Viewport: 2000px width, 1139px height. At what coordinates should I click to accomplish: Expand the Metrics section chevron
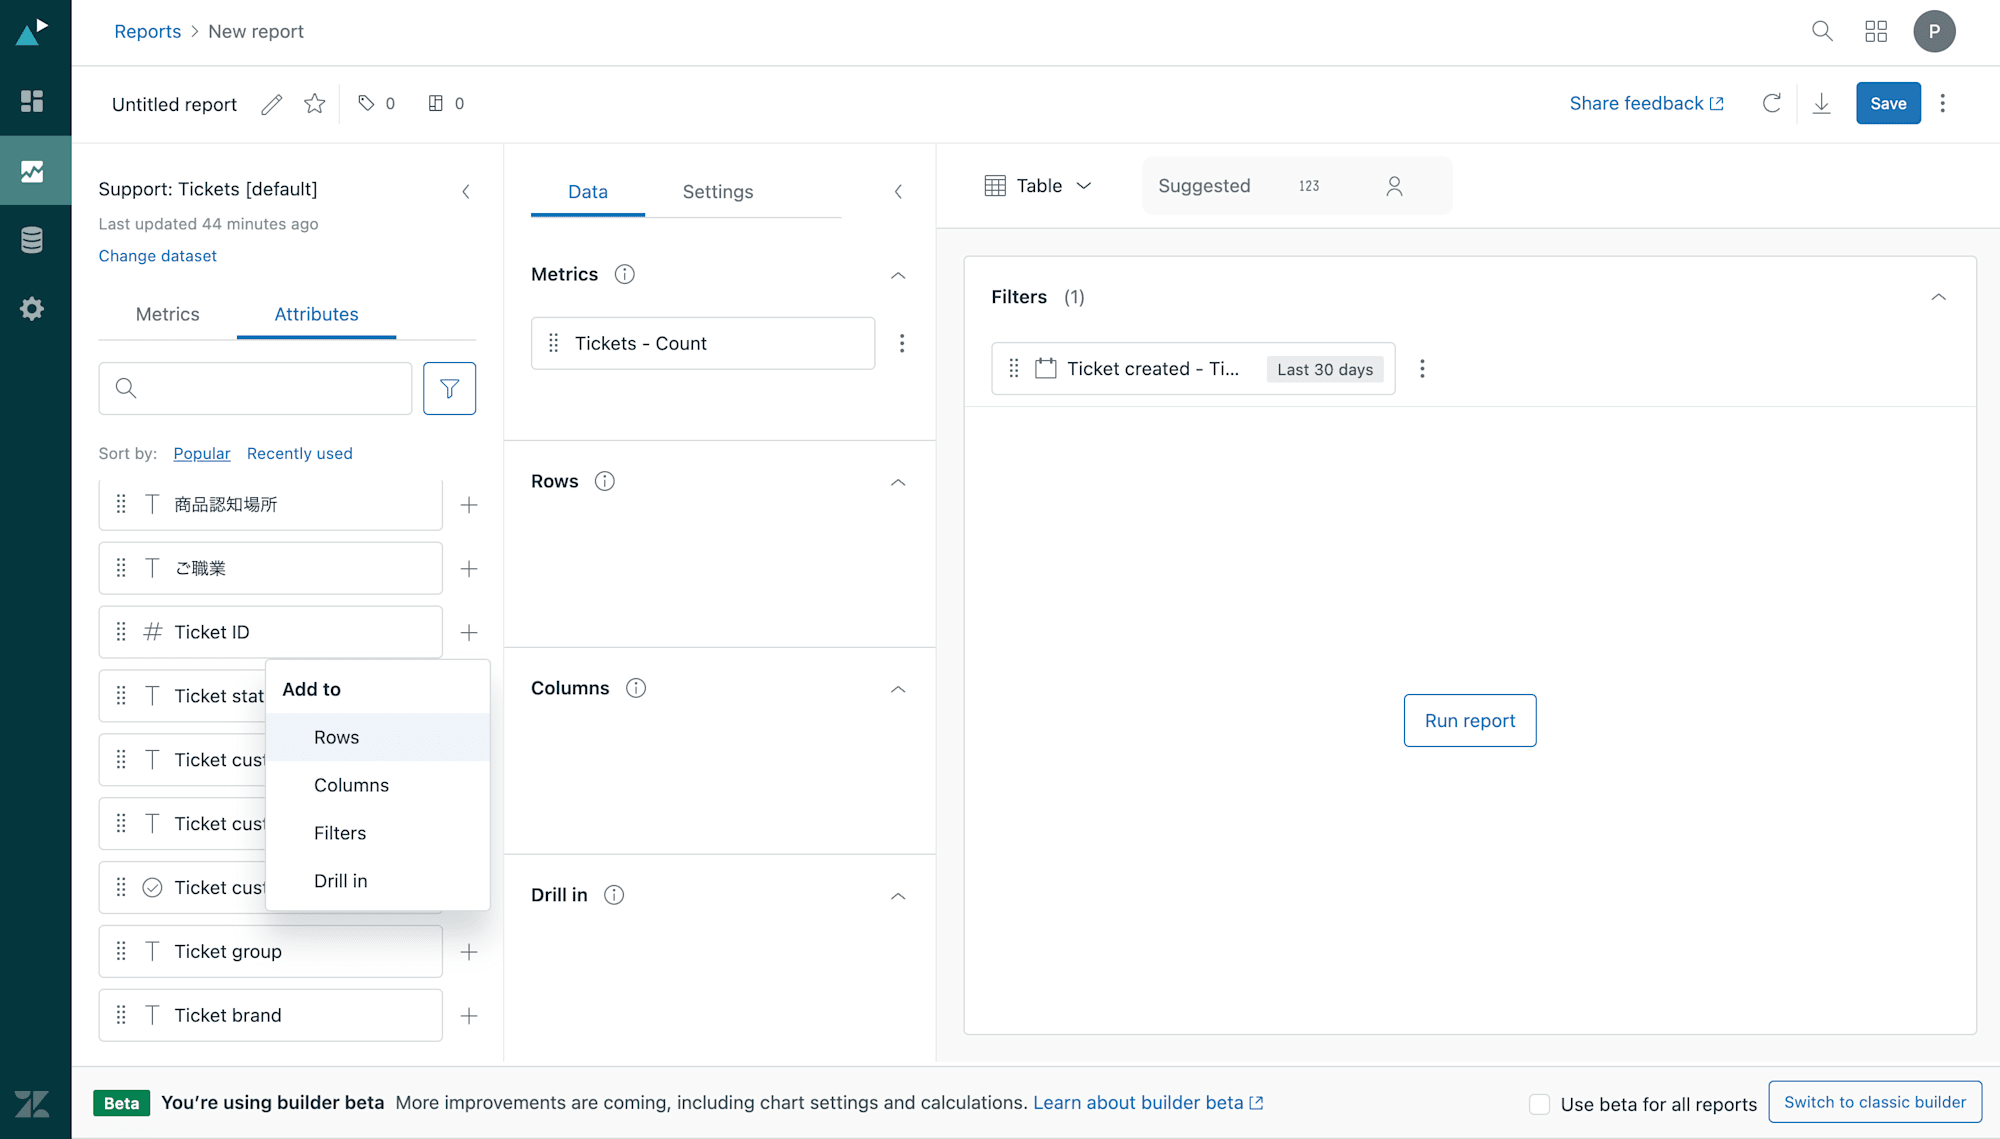(x=898, y=275)
